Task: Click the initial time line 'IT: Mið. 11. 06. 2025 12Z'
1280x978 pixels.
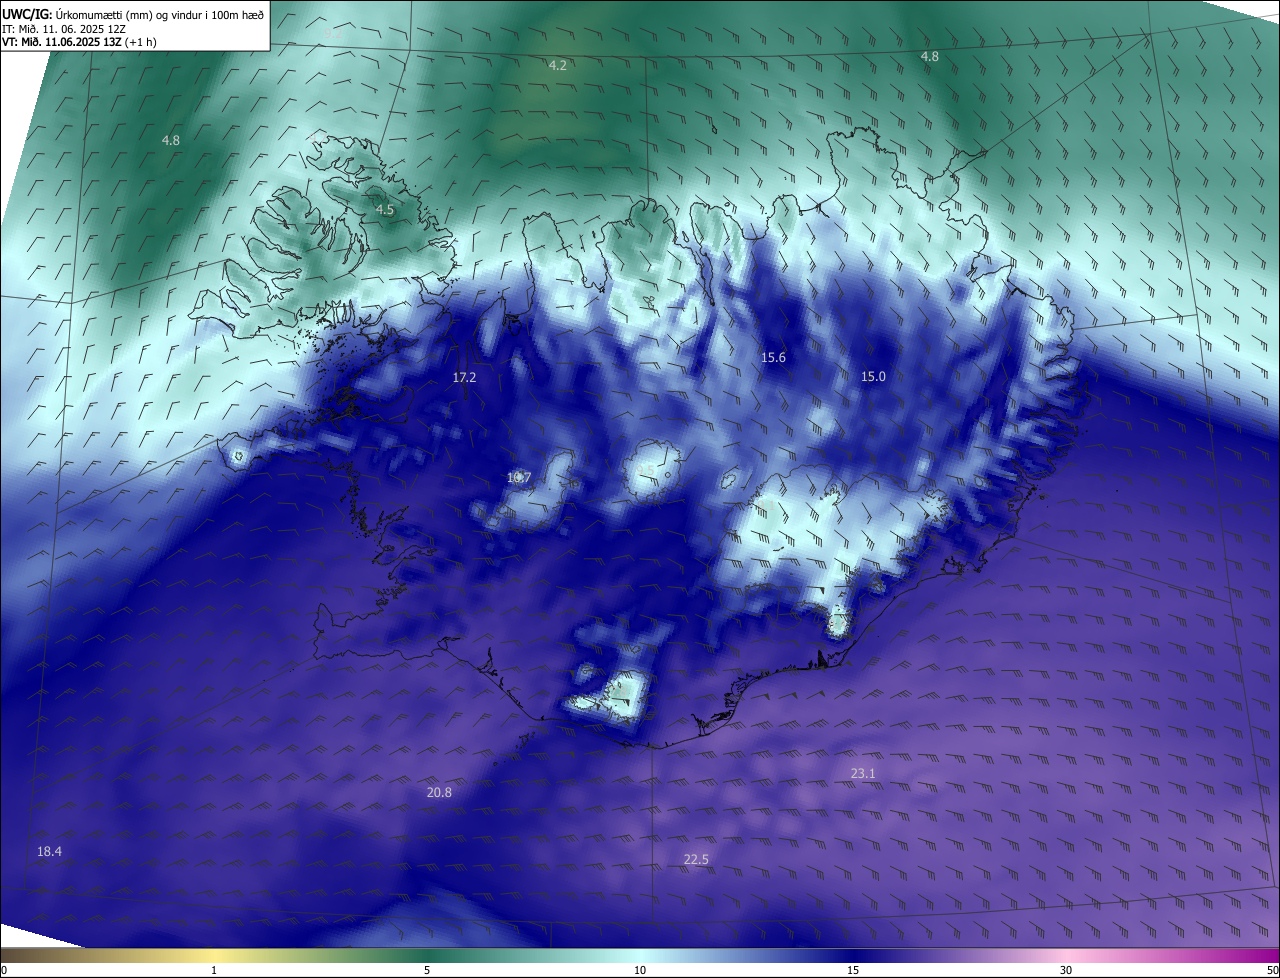Action: (64, 29)
